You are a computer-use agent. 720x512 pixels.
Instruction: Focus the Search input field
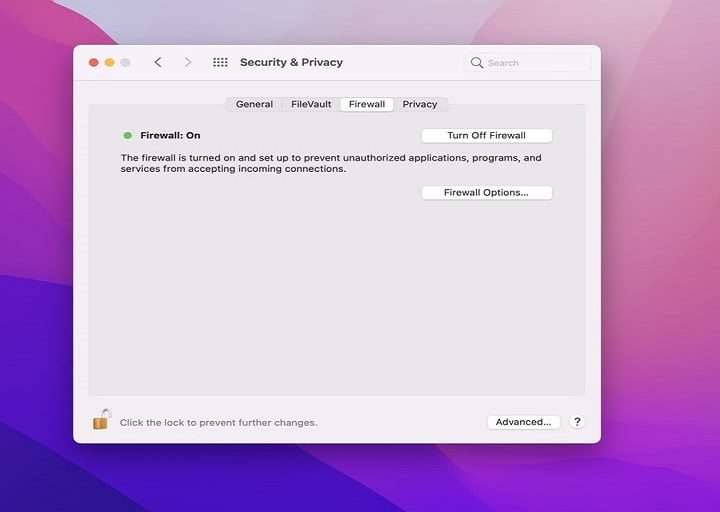[535, 63]
